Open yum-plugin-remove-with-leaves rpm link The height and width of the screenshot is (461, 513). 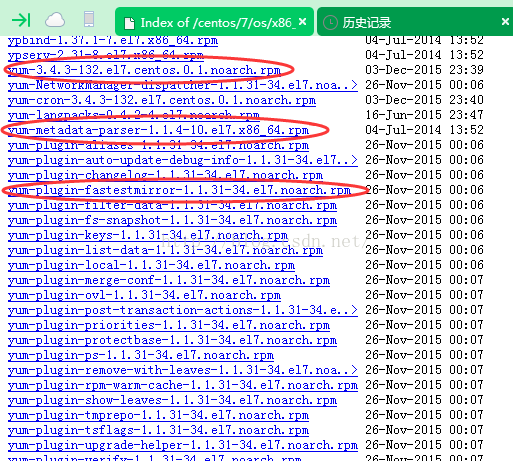click(183, 370)
